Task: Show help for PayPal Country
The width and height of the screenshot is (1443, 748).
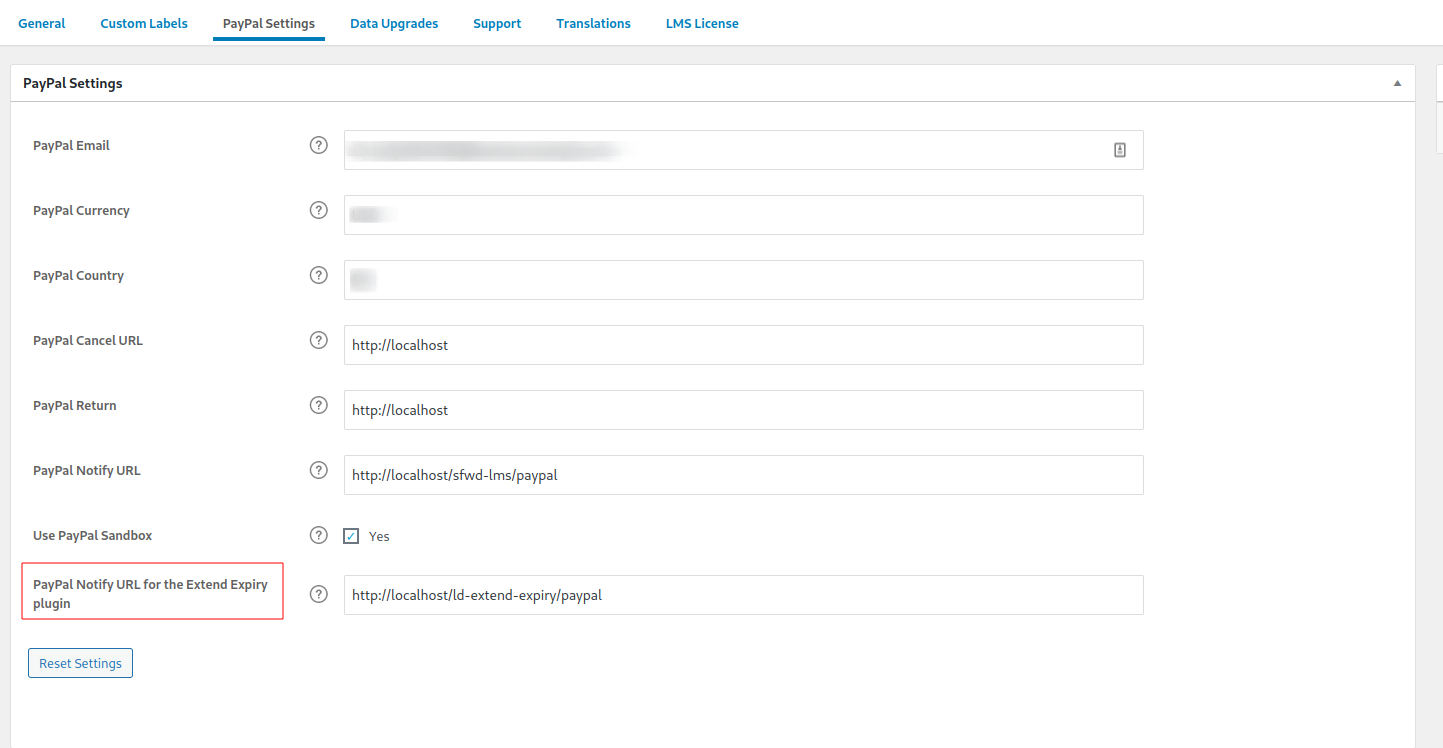Action: coord(319,275)
